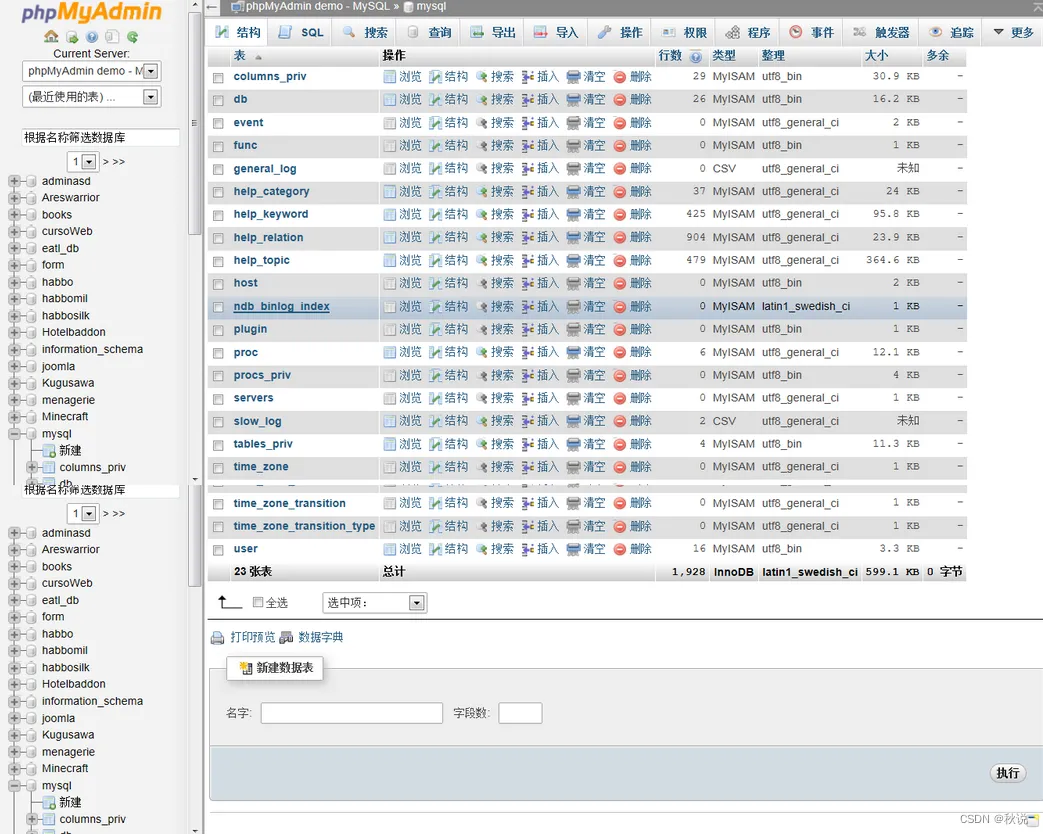The image size is (1043, 834).
Task: Click the Go button for new table
Action: point(1008,773)
